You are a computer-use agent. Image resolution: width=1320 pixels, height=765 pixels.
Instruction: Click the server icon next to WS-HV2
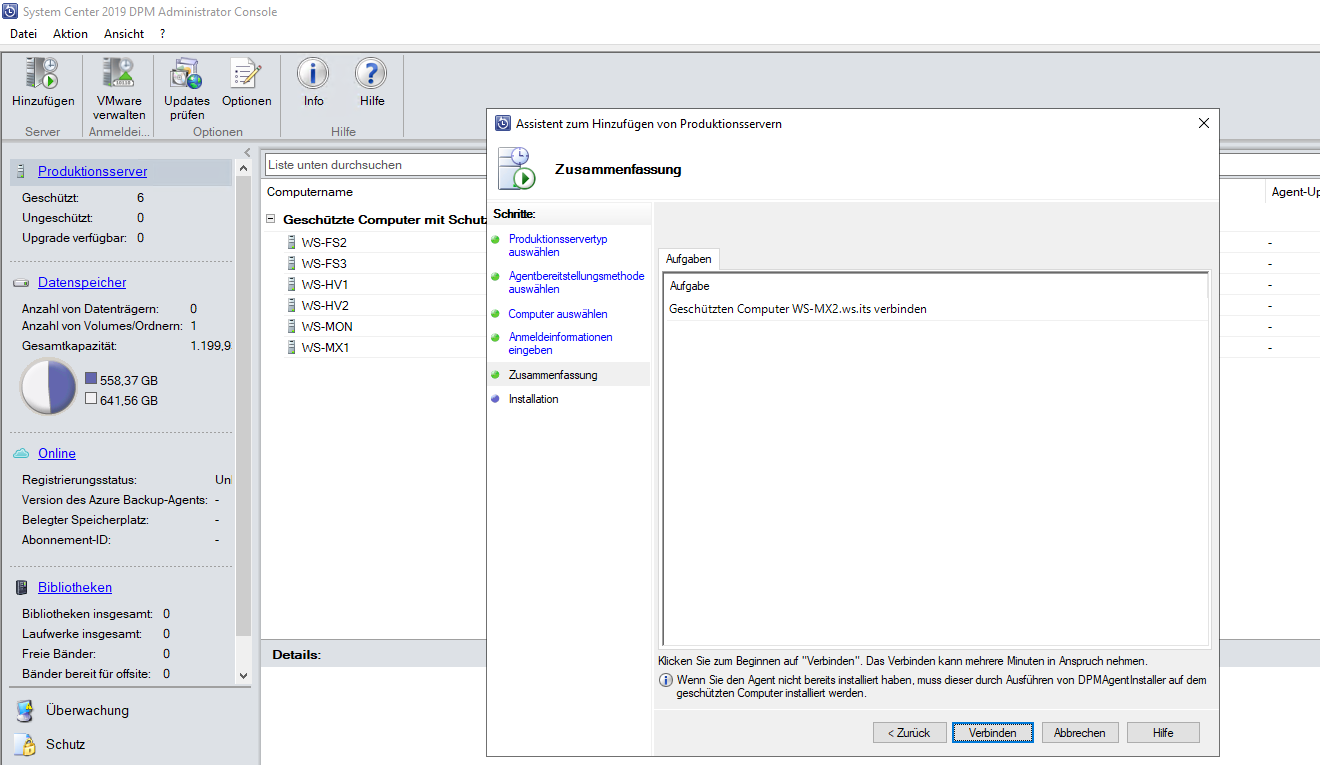point(292,305)
